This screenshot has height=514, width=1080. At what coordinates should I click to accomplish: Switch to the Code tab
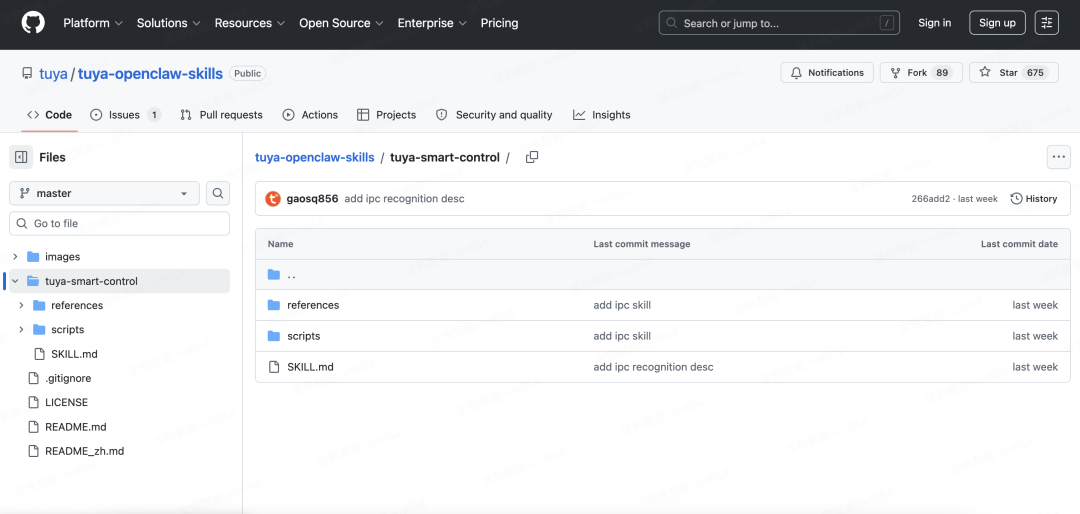[50, 115]
